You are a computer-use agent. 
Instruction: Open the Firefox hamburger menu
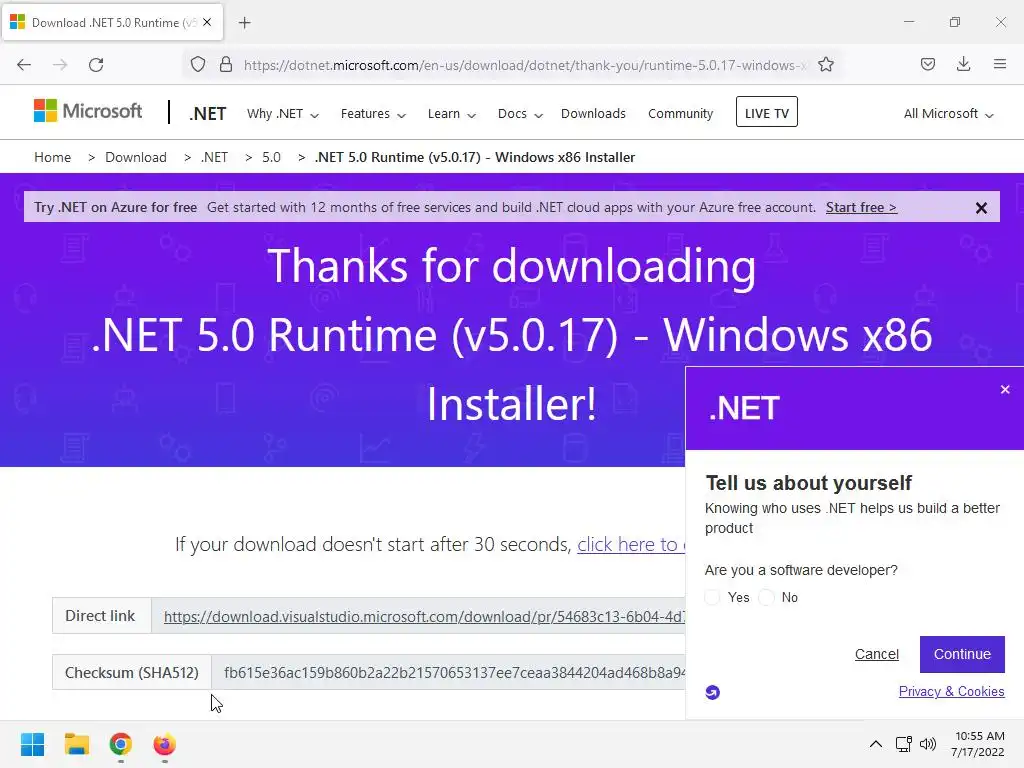pos(1000,64)
